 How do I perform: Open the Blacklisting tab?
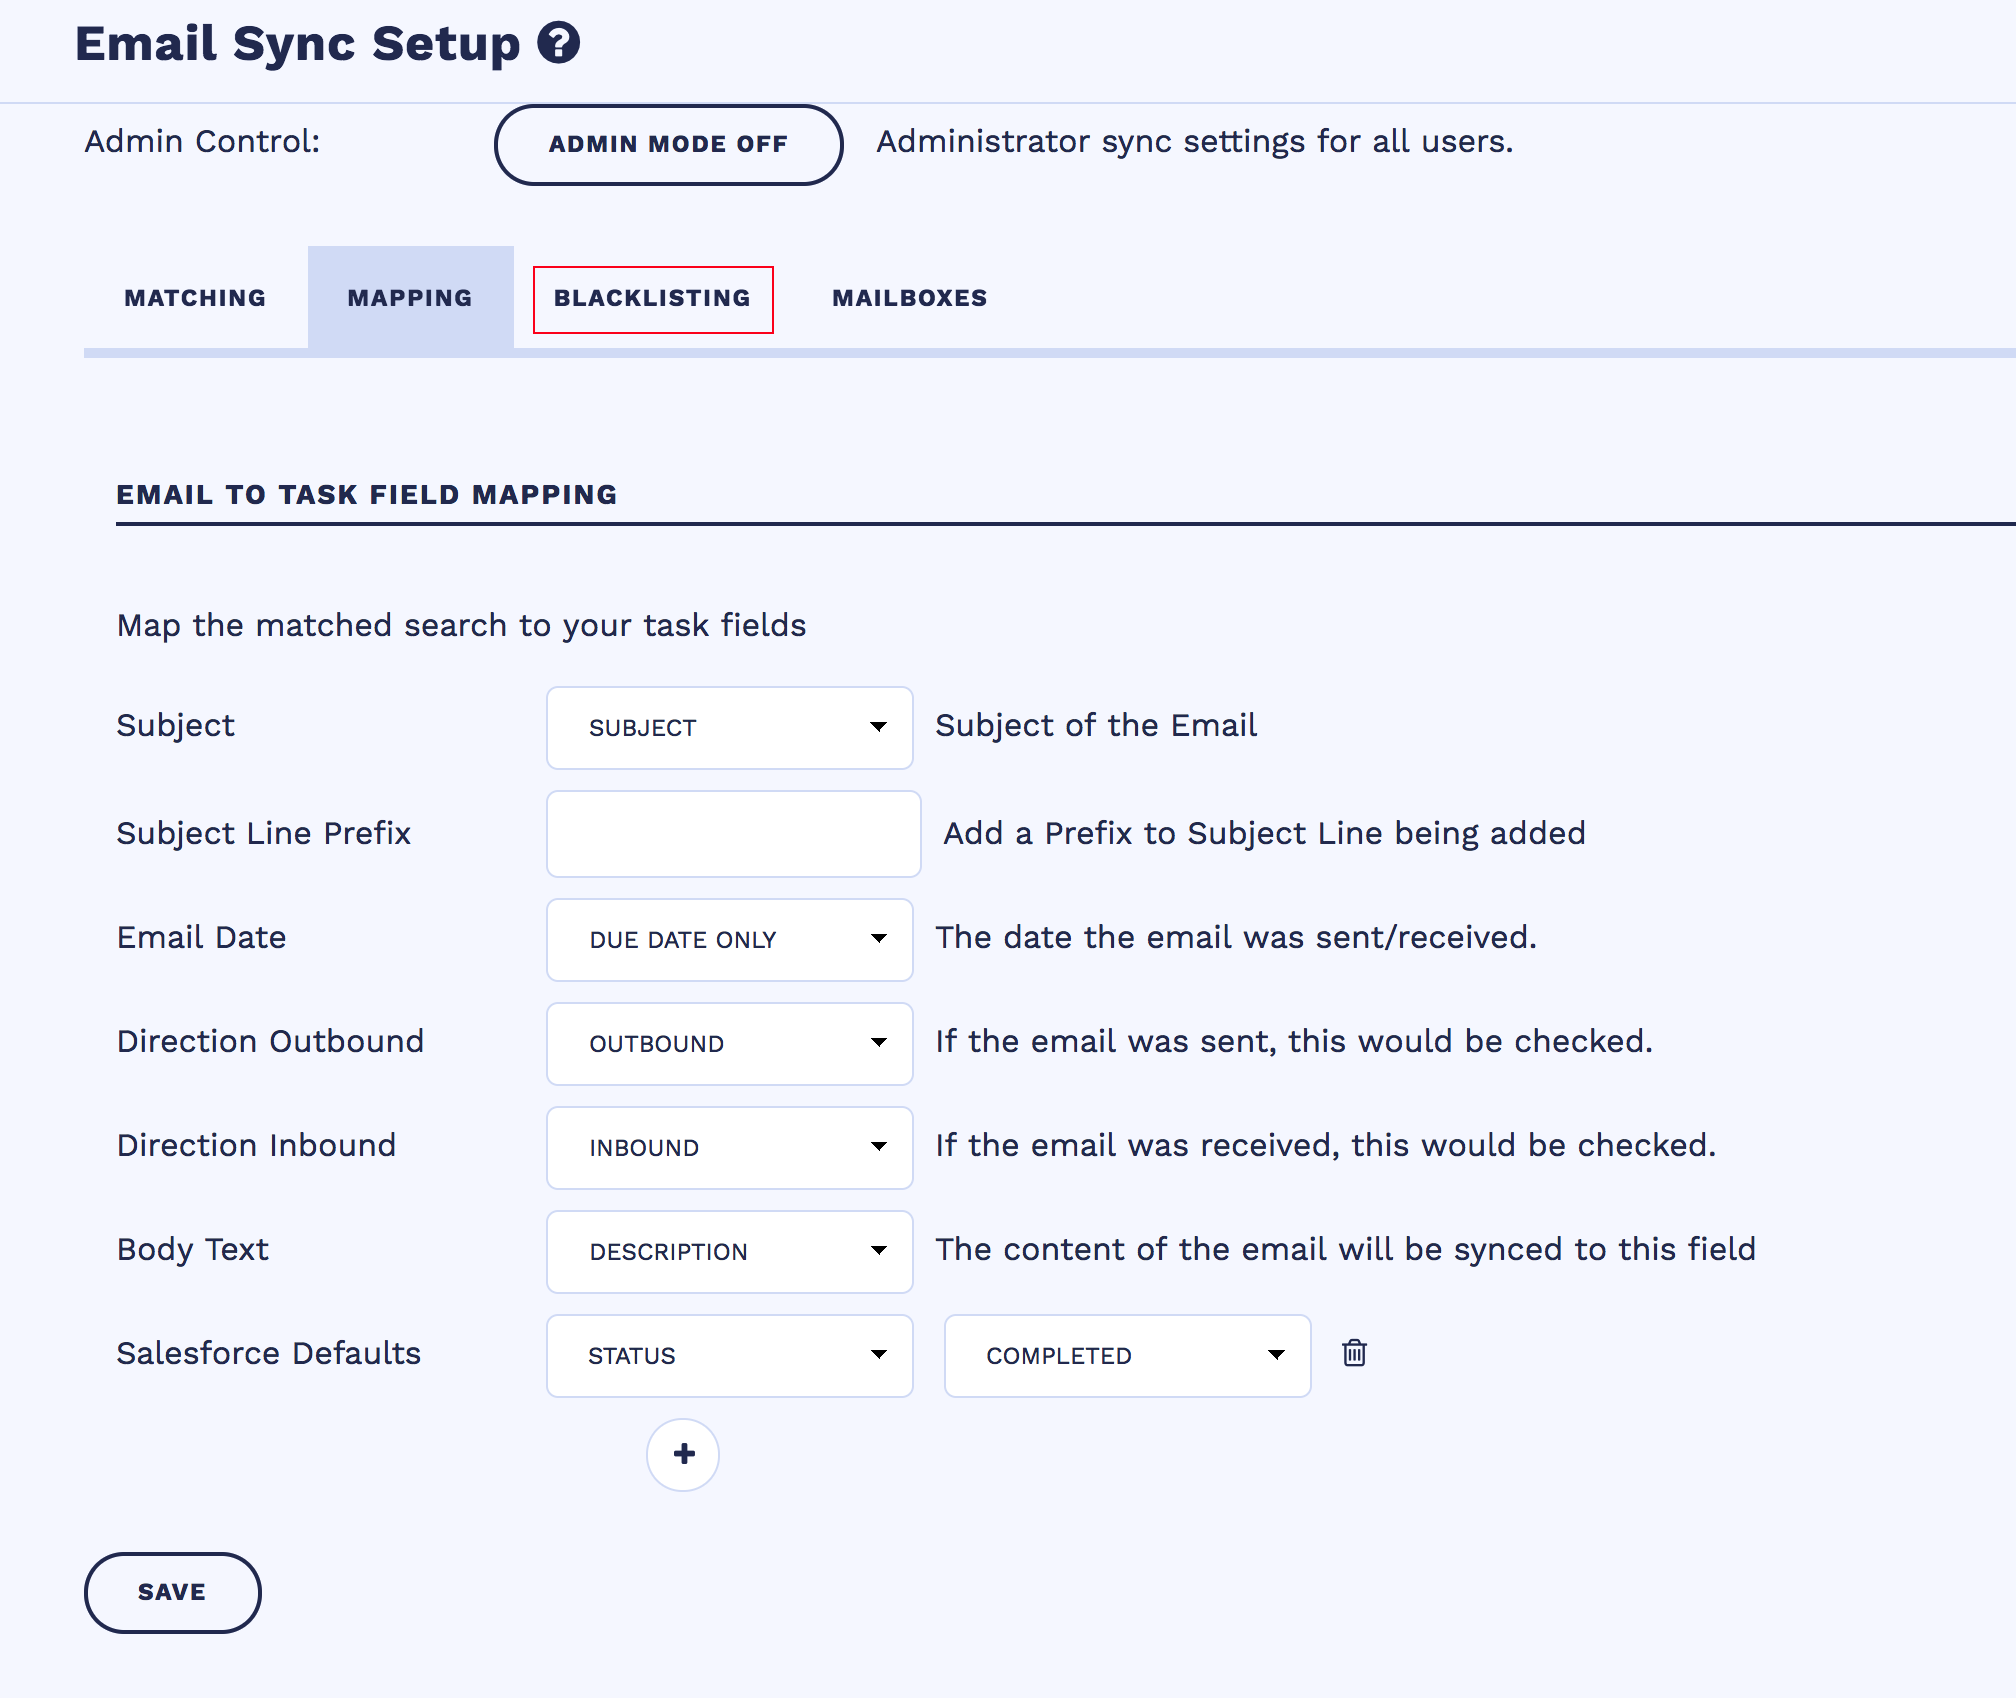[652, 298]
